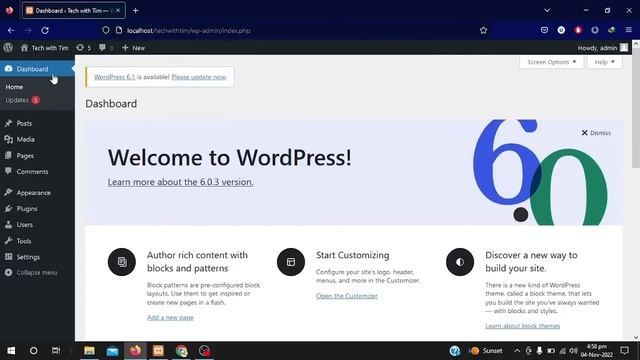Open a new browser tab
This screenshot has width=640, height=360.
(136, 11)
